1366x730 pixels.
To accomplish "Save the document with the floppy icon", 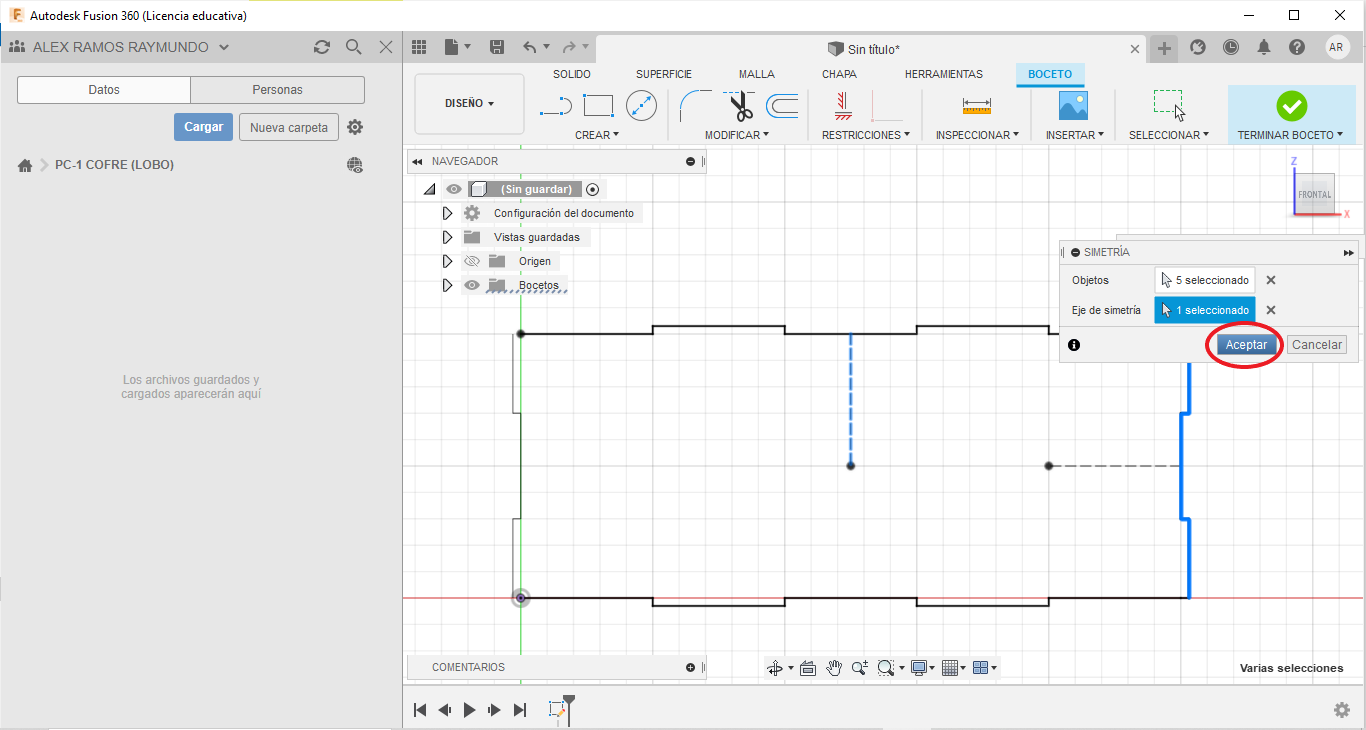I will pos(497,47).
